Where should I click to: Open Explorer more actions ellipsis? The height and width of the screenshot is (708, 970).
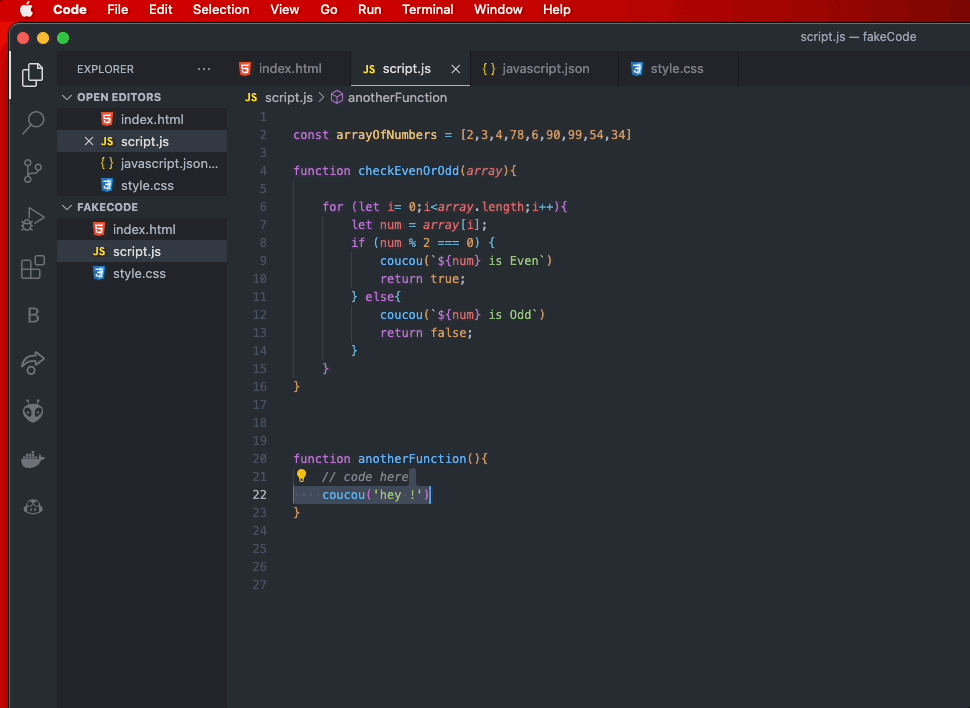point(204,69)
